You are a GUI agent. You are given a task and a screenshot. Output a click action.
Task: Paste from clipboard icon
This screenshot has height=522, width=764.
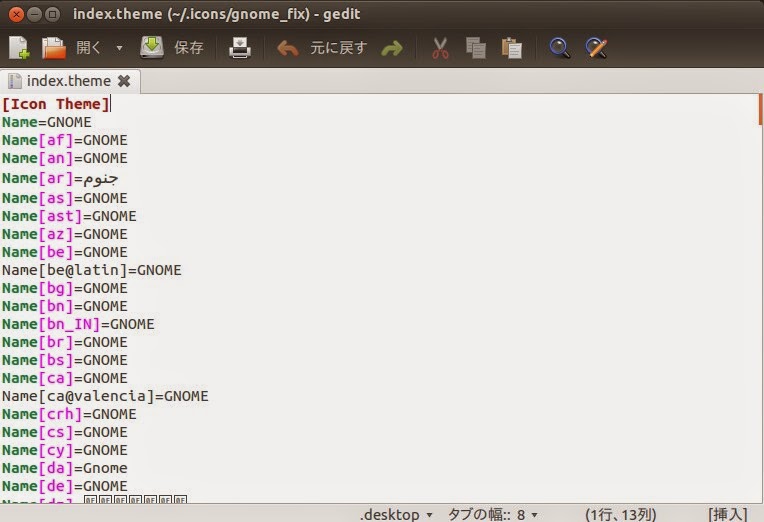point(512,48)
